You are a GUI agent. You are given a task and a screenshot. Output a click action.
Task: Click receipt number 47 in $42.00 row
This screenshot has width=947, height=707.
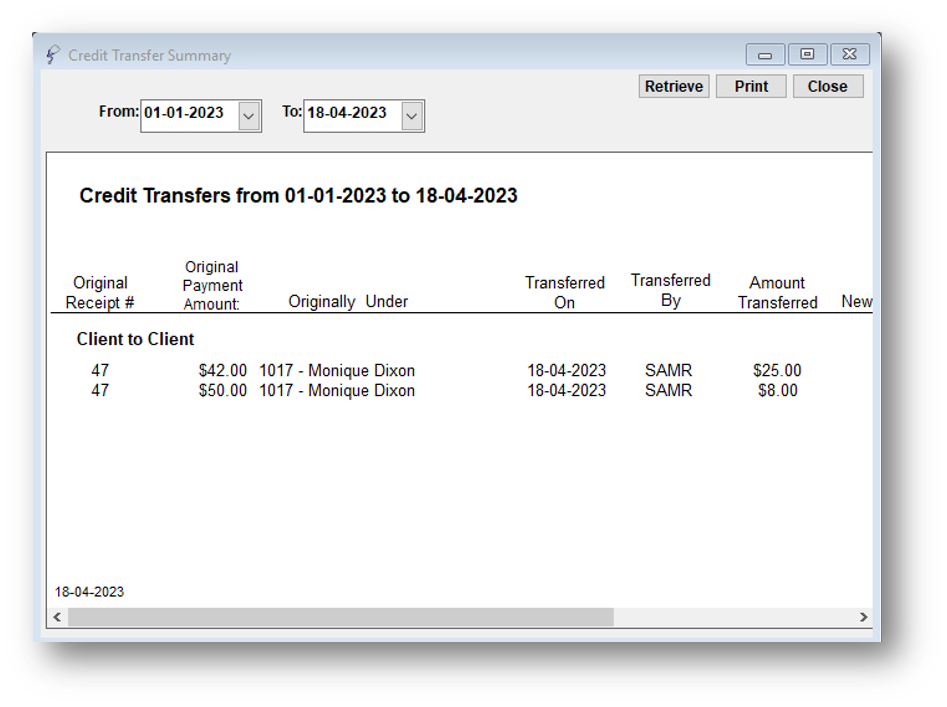tap(100, 370)
